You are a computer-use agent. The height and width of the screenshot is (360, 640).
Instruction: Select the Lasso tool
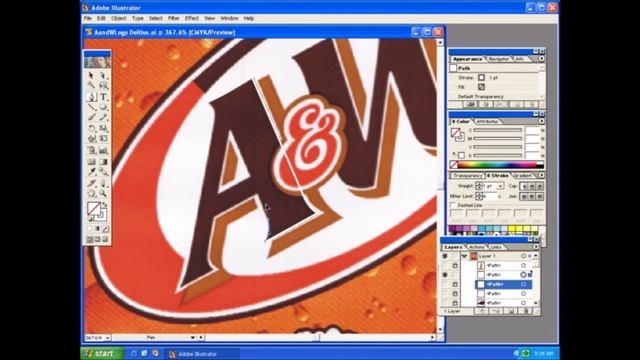click(x=103, y=86)
